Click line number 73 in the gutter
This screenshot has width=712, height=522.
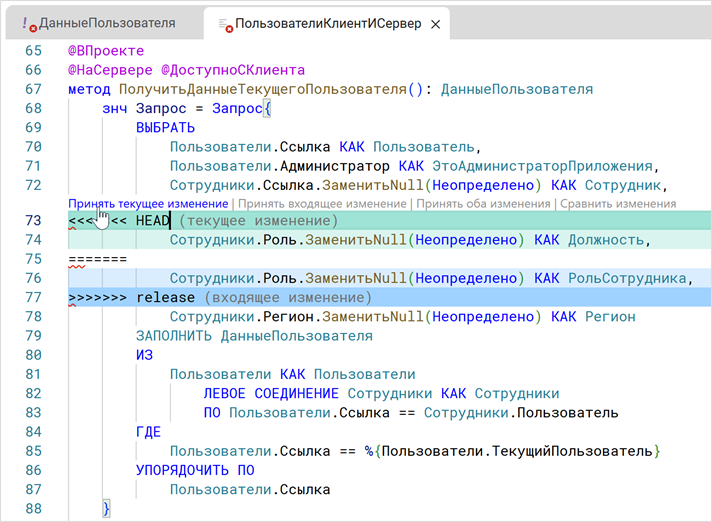coord(32,221)
